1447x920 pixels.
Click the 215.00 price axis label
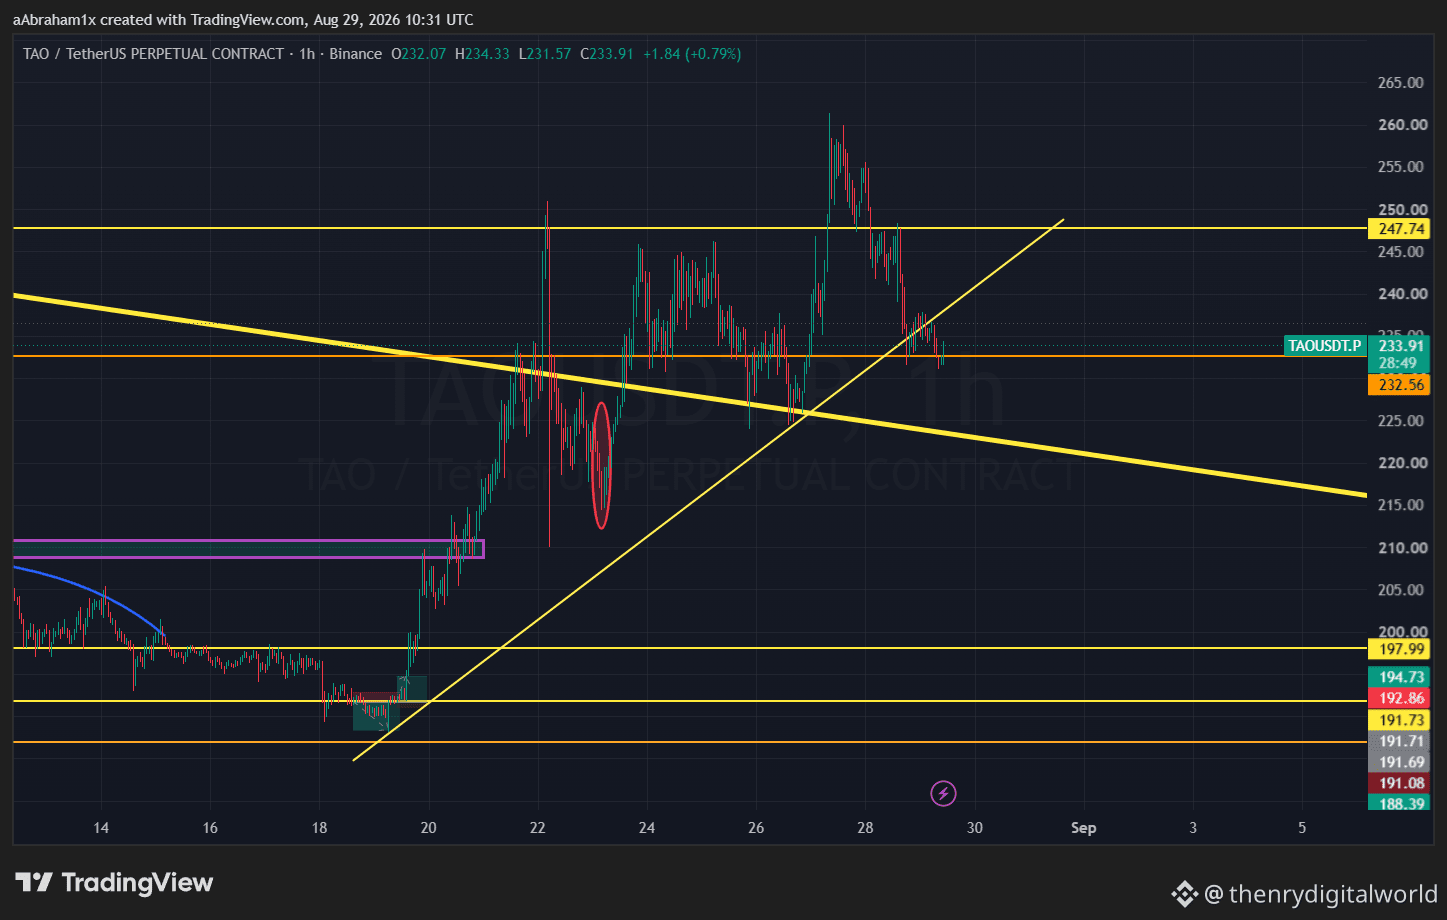tap(1401, 505)
